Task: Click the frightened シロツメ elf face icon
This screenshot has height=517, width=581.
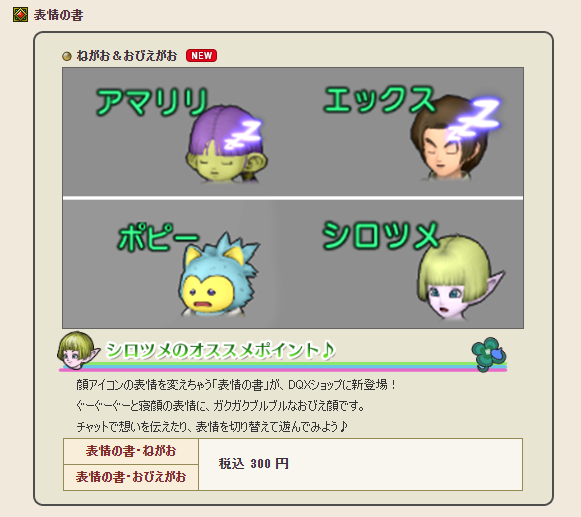Action: (x=460, y=279)
